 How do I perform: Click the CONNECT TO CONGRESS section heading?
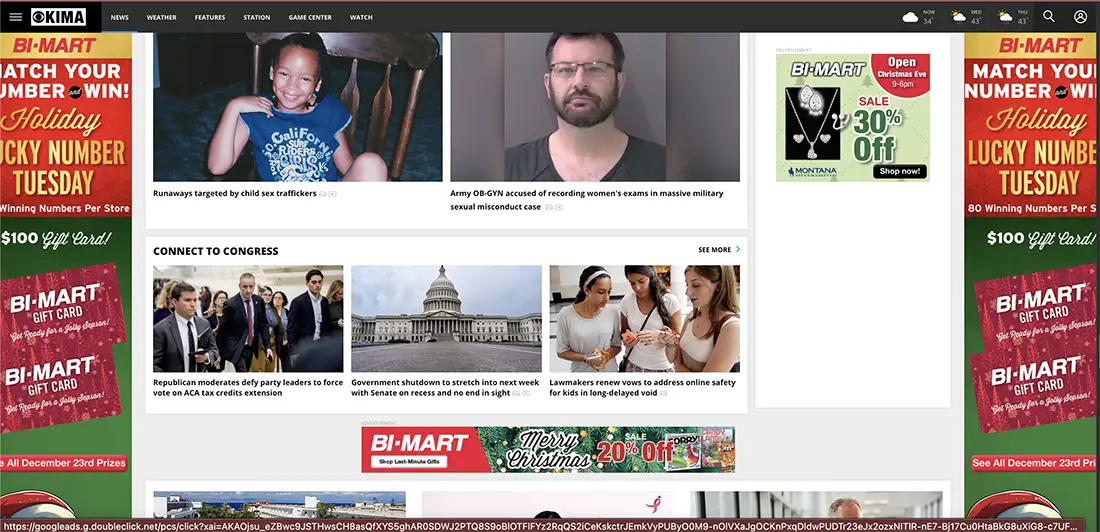pyautogui.click(x=215, y=251)
